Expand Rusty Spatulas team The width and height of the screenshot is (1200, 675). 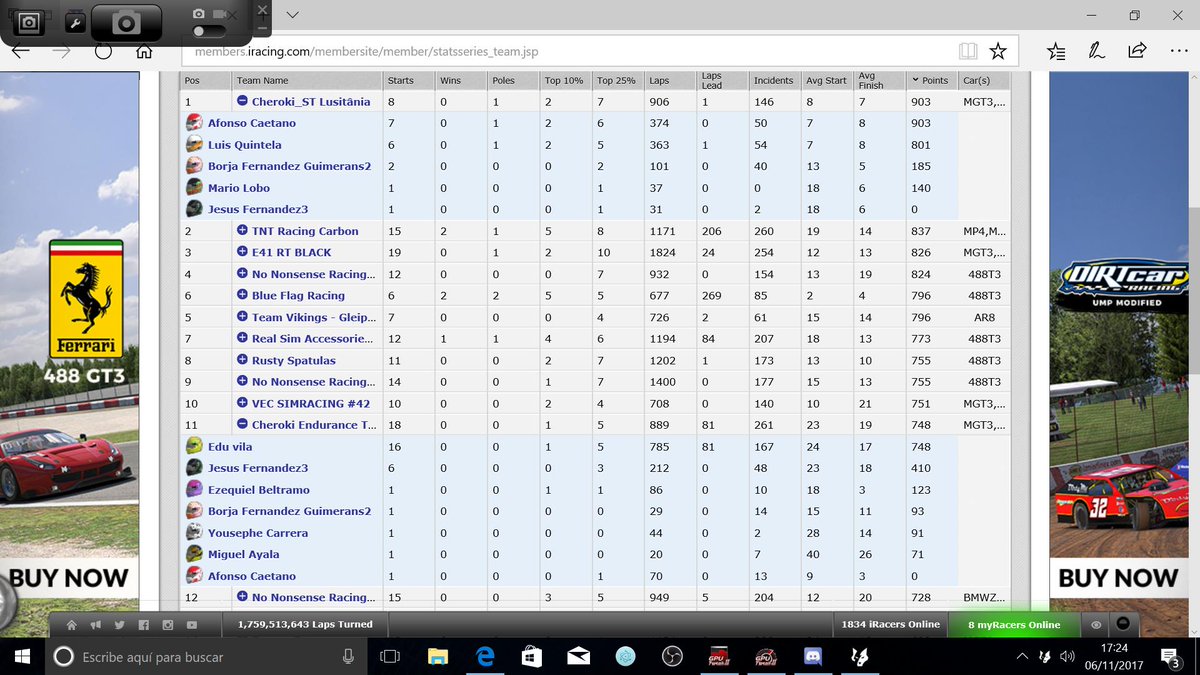[x=242, y=360]
